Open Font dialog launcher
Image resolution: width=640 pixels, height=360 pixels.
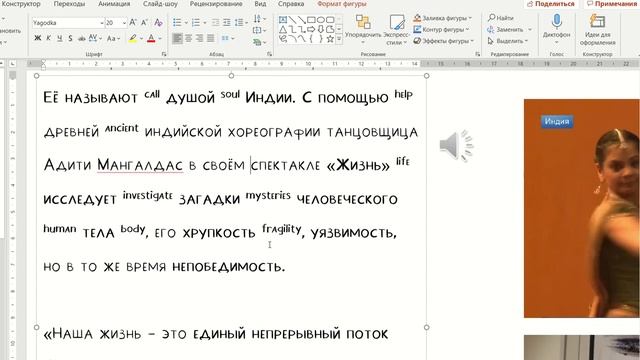click(x=164, y=54)
